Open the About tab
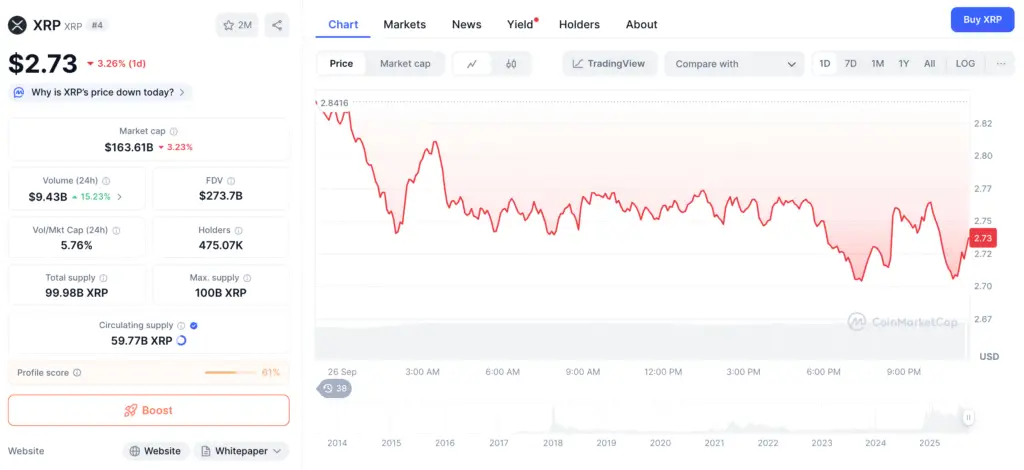 point(641,25)
